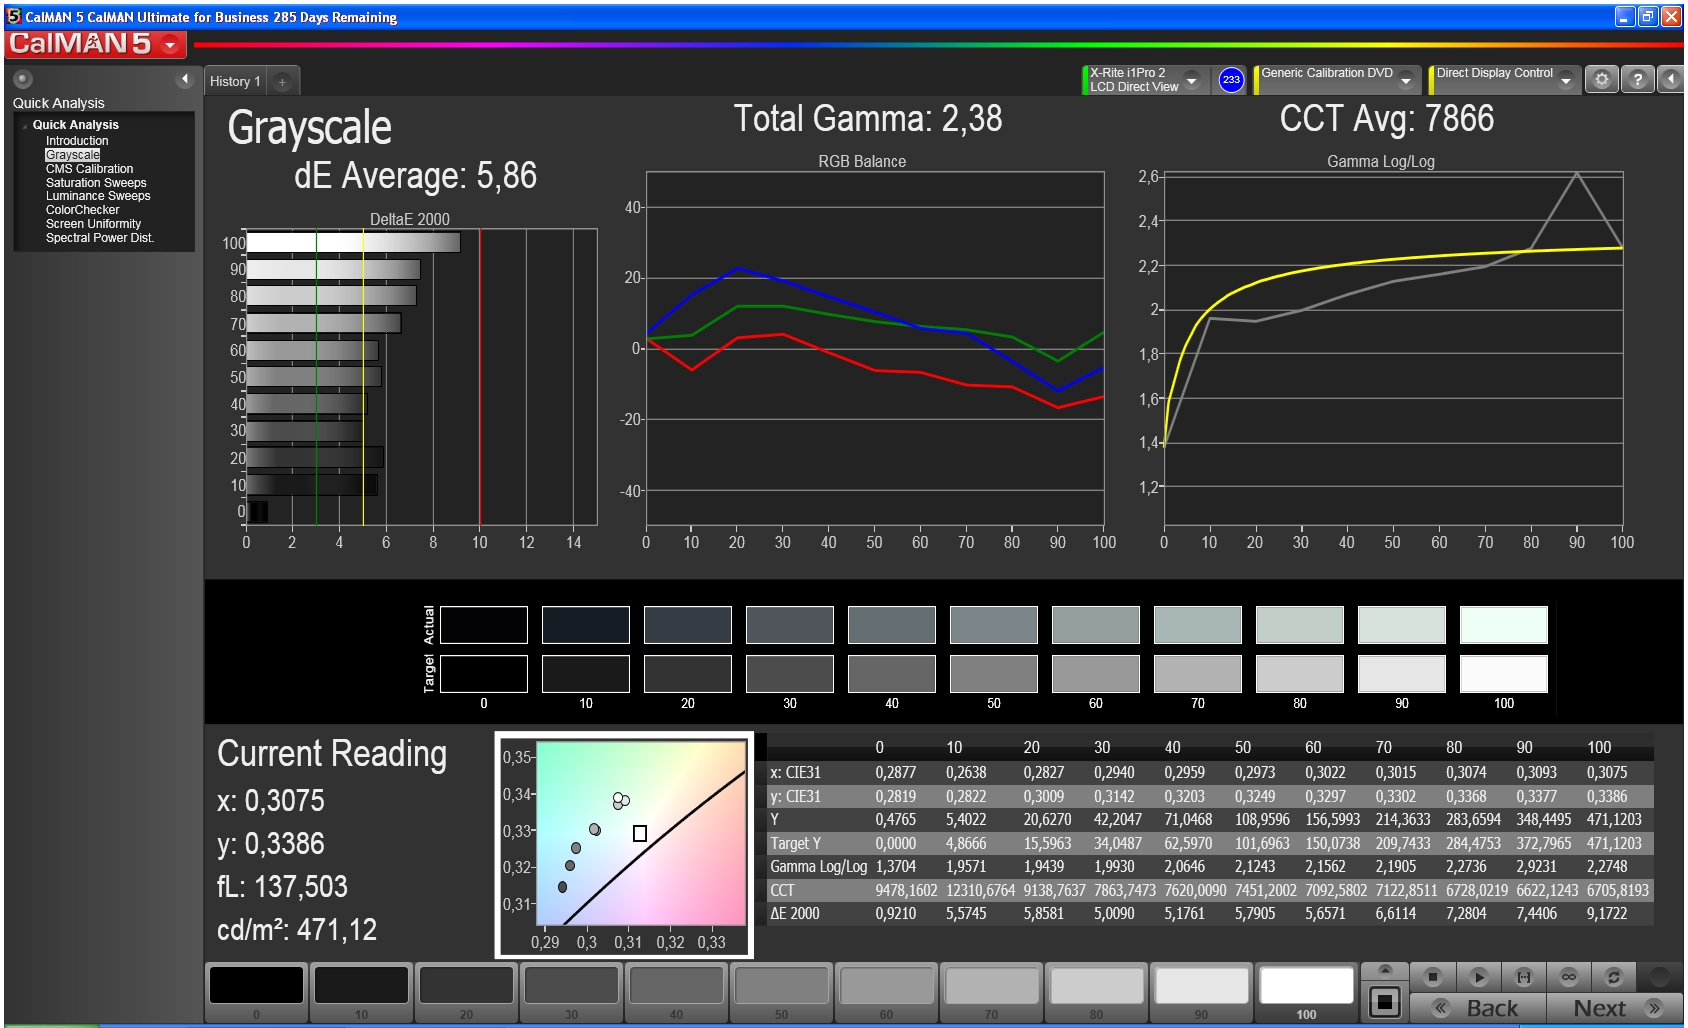Select Grayscale in Quick Analysis list
Viewport: 1688px width, 1028px height.
coord(72,155)
